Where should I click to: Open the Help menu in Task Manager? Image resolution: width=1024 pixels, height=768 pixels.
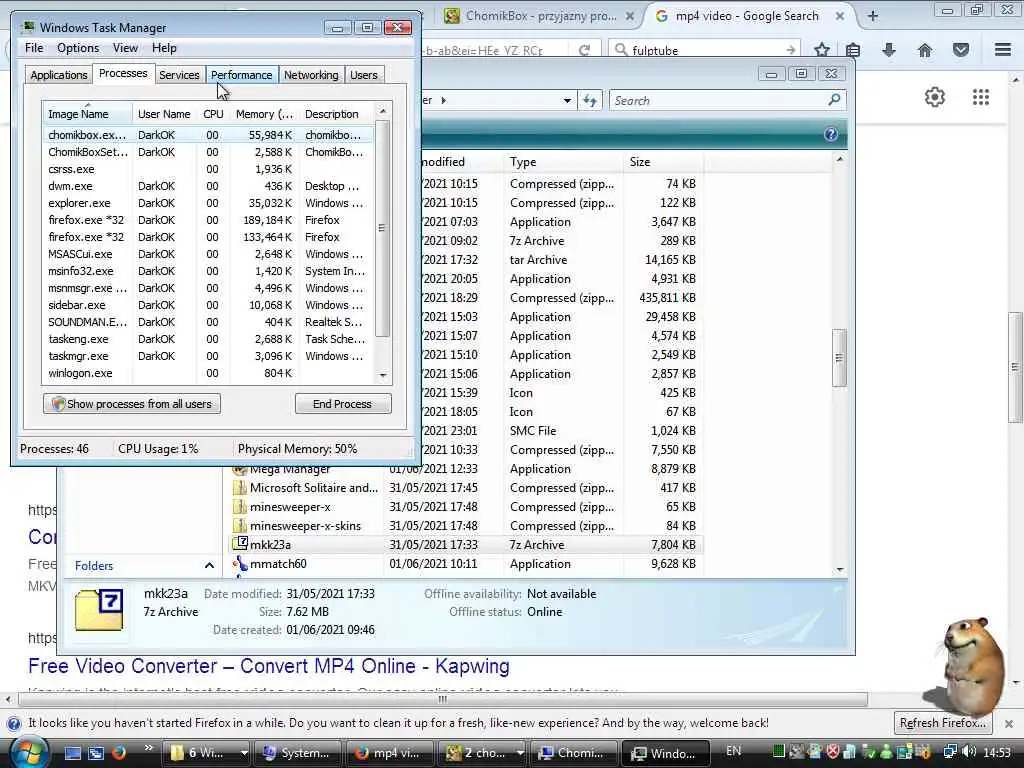tap(164, 48)
